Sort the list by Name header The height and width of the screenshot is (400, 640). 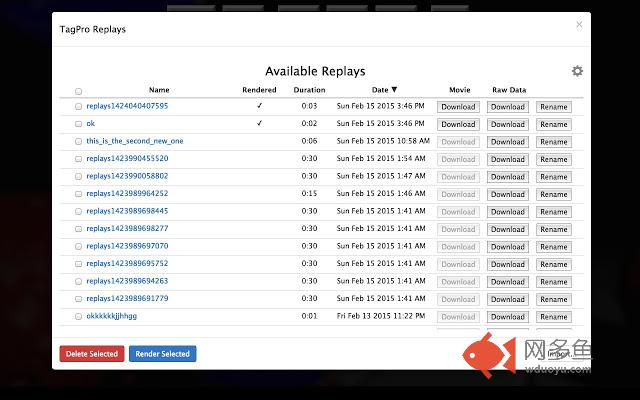pyautogui.click(x=158, y=90)
